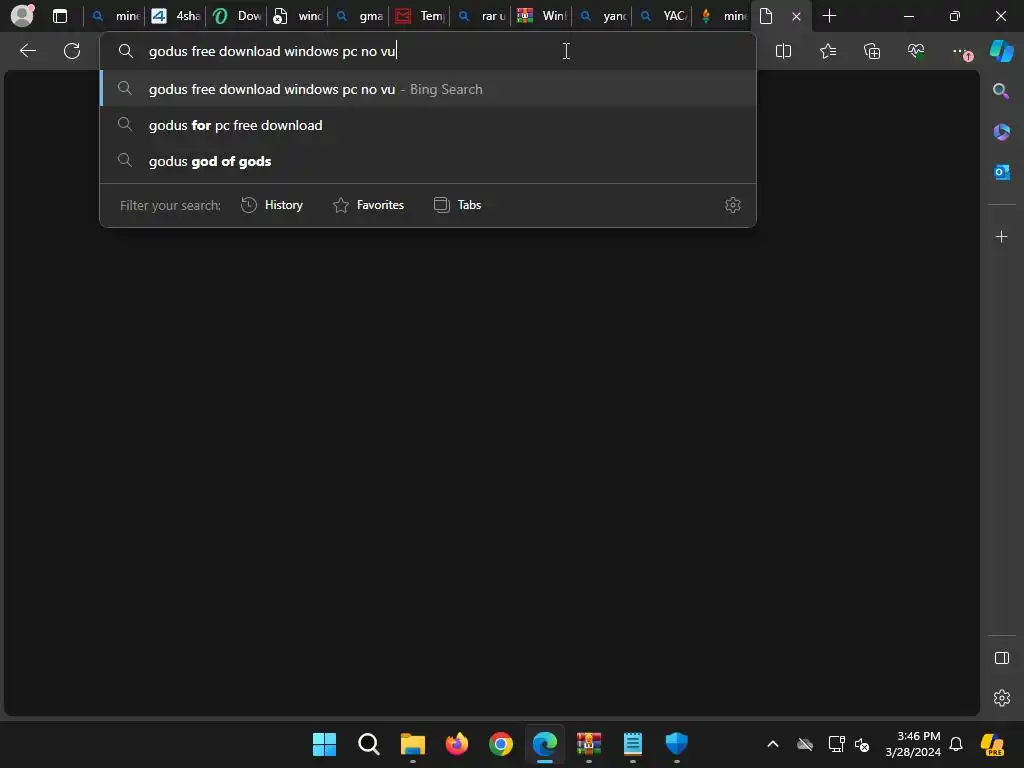Switch to the 'mine' tab with flame icon
The width and height of the screenshot is (1024, 768).
[723, 16]
